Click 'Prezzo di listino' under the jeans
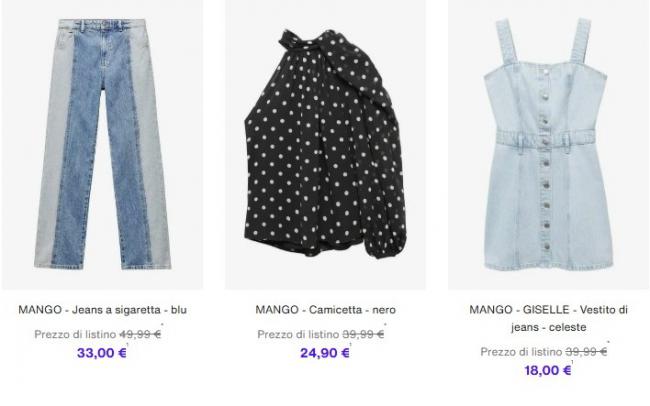Image resolution: width=650 pixels, height=406 pixels. pos(75,334)
